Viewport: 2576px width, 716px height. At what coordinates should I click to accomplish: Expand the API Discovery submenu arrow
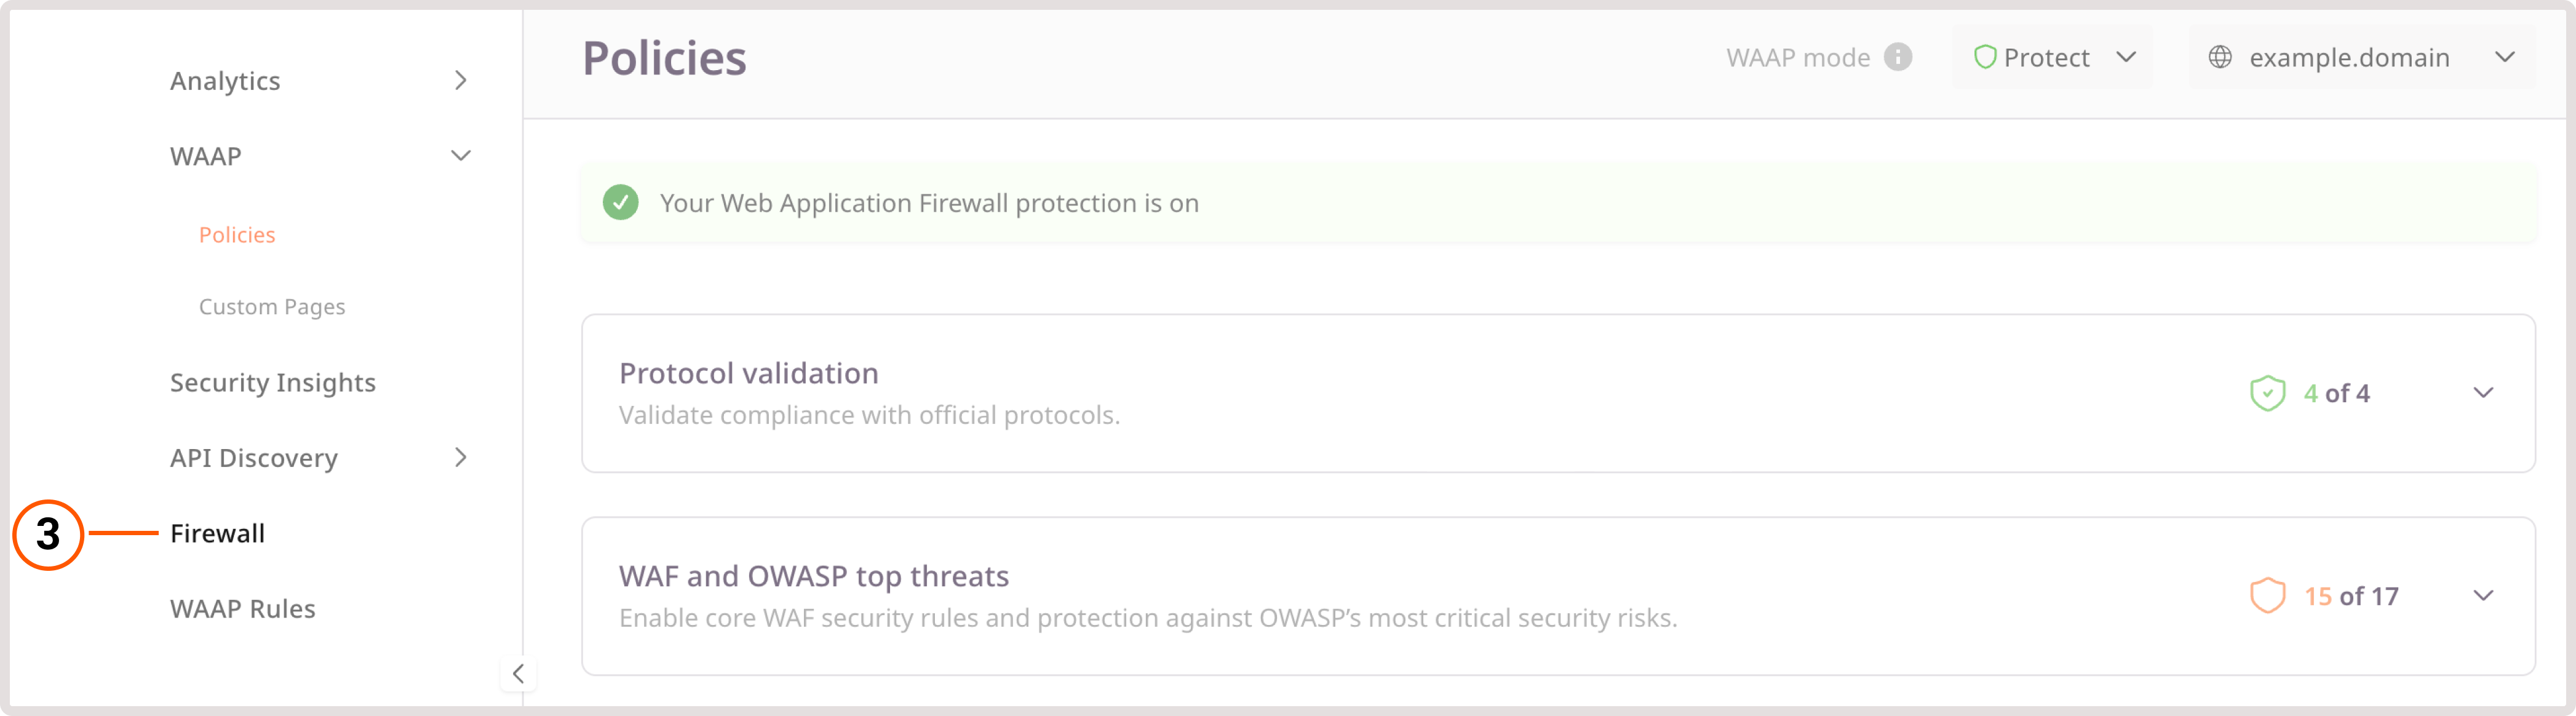460,458
